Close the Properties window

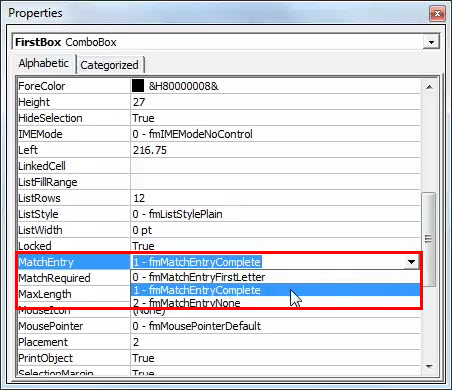pyautogui.click(x=437, y=13)
